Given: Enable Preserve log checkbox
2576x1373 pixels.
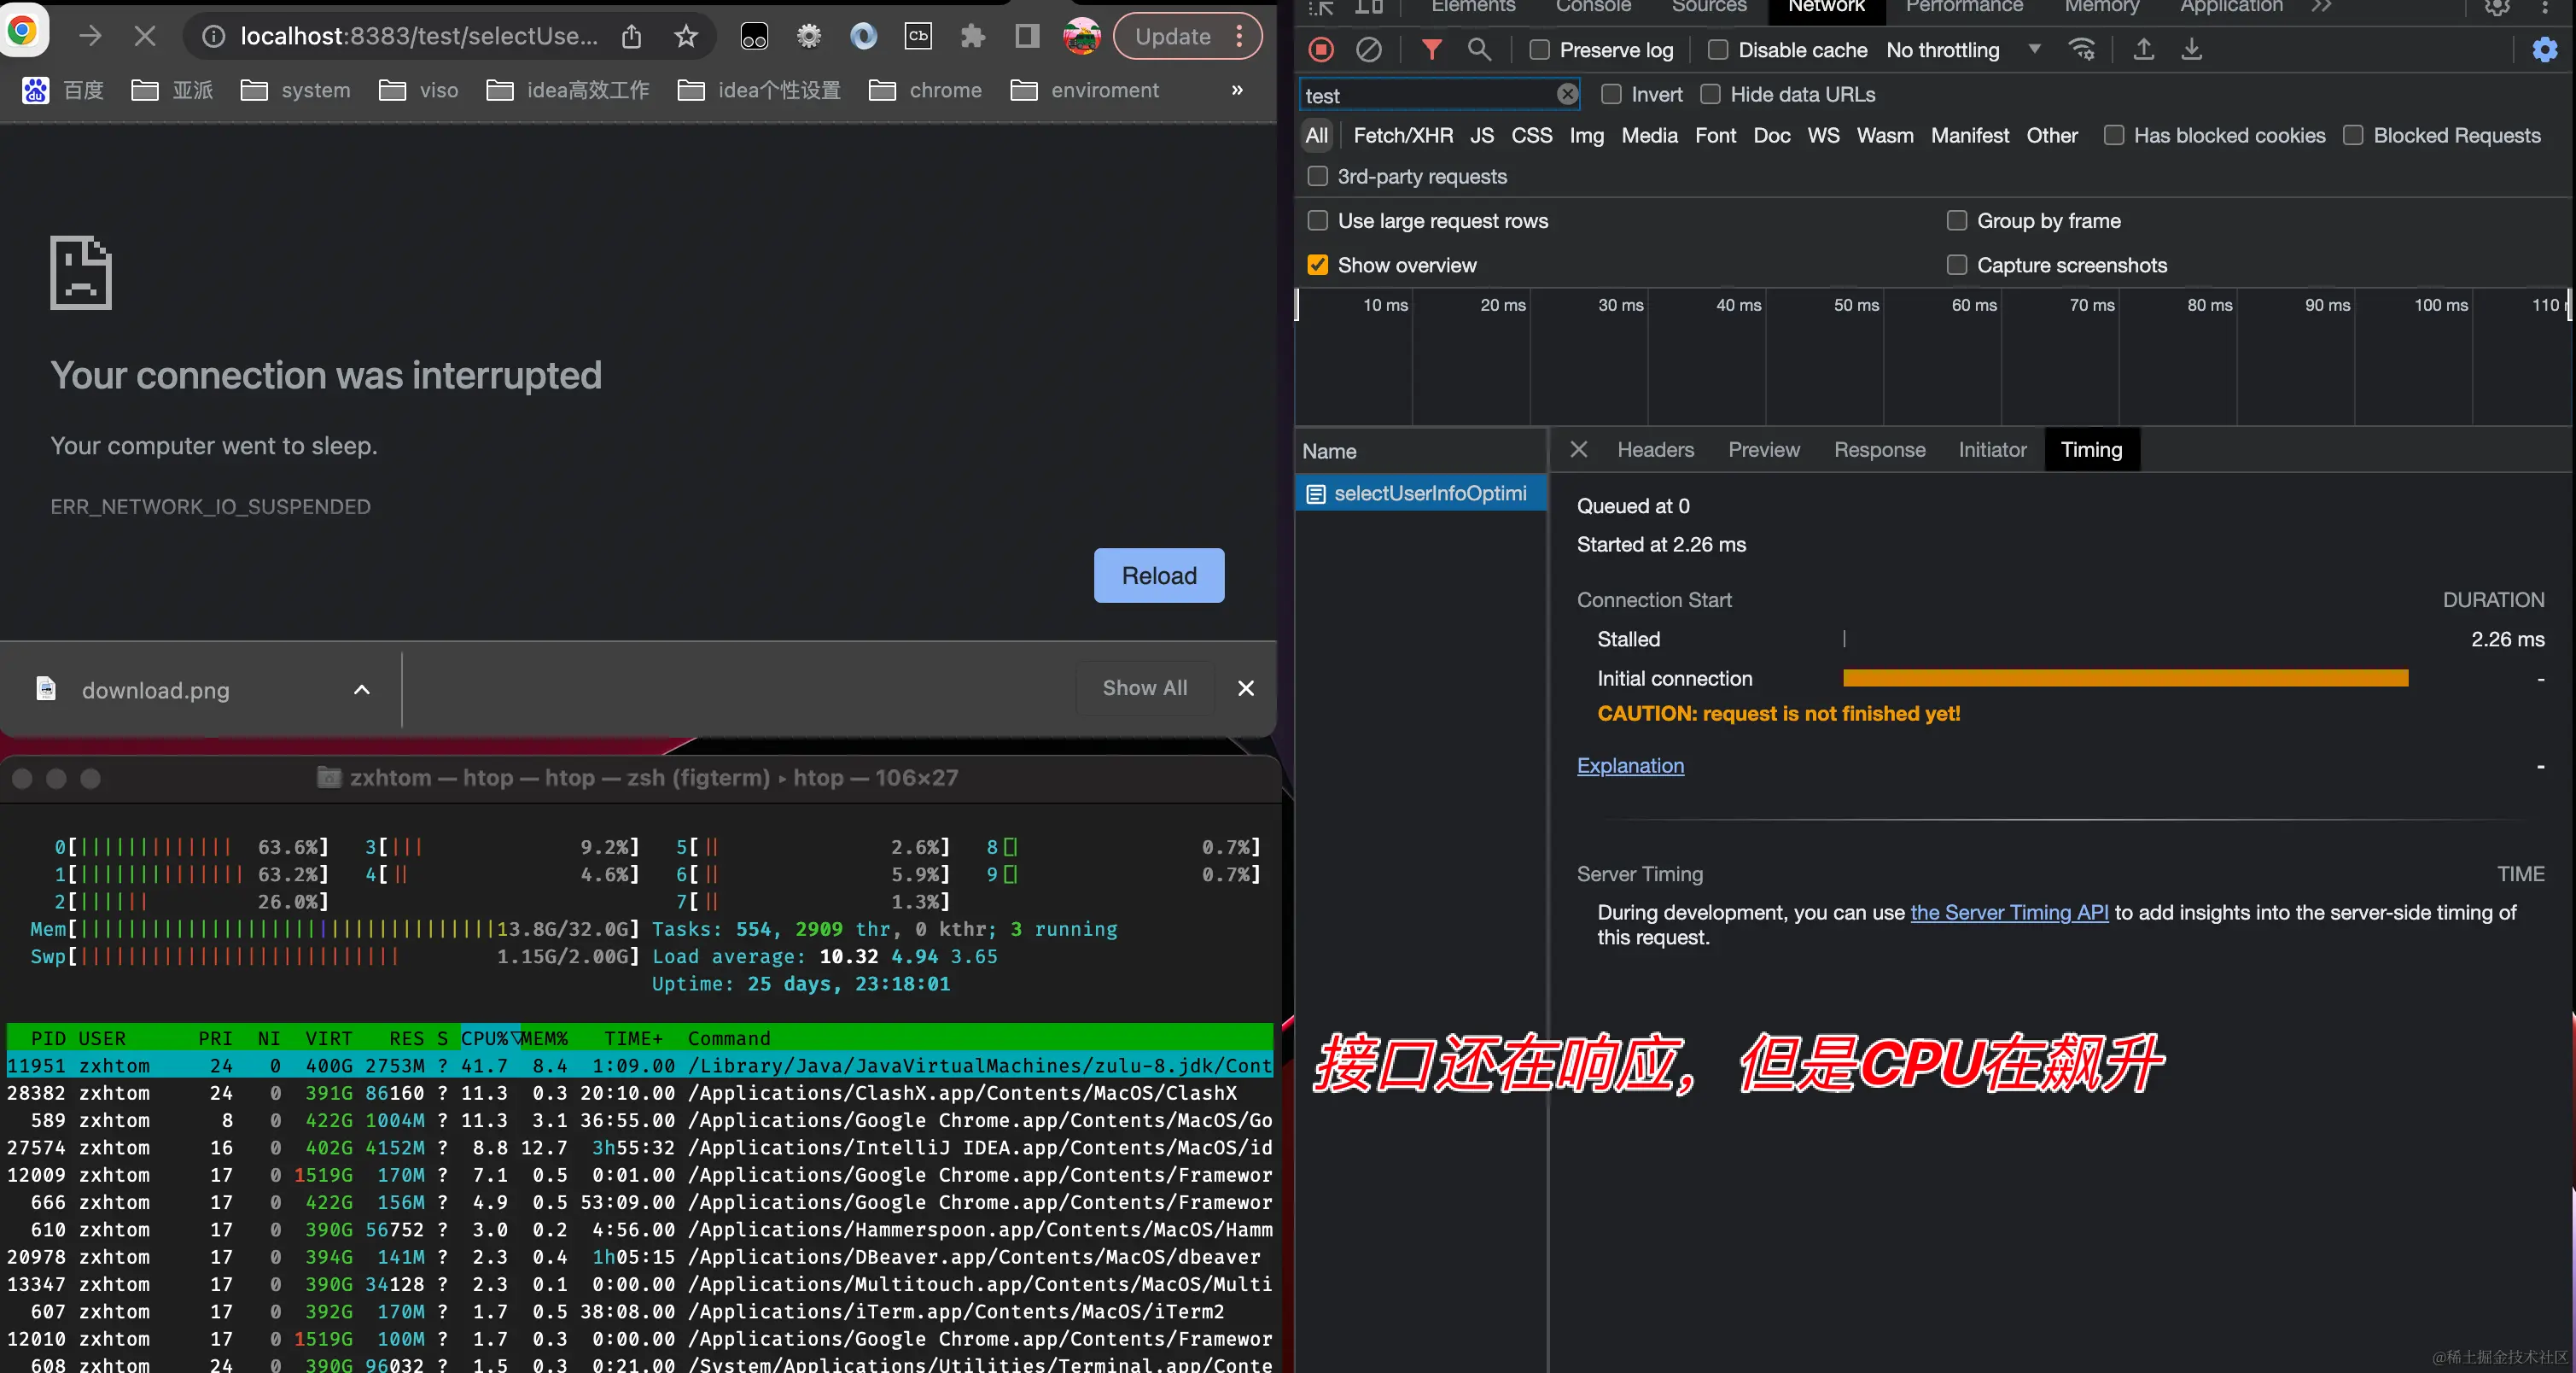Looking at the screenshot, I should pyautogui.click(x=1540, y=50).
